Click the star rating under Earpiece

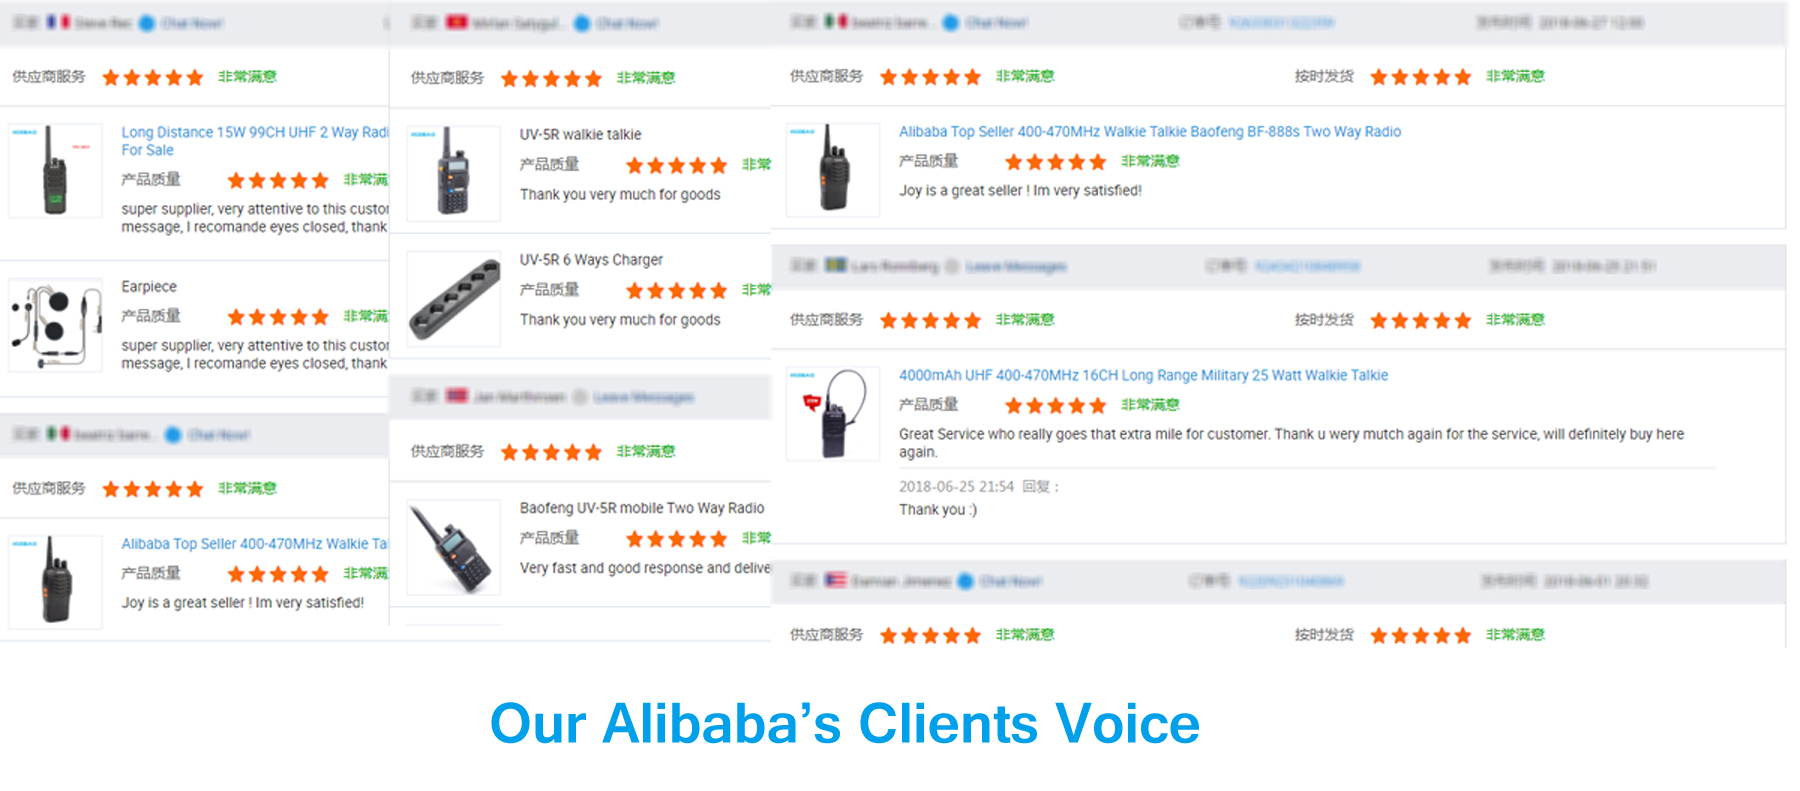277,317
